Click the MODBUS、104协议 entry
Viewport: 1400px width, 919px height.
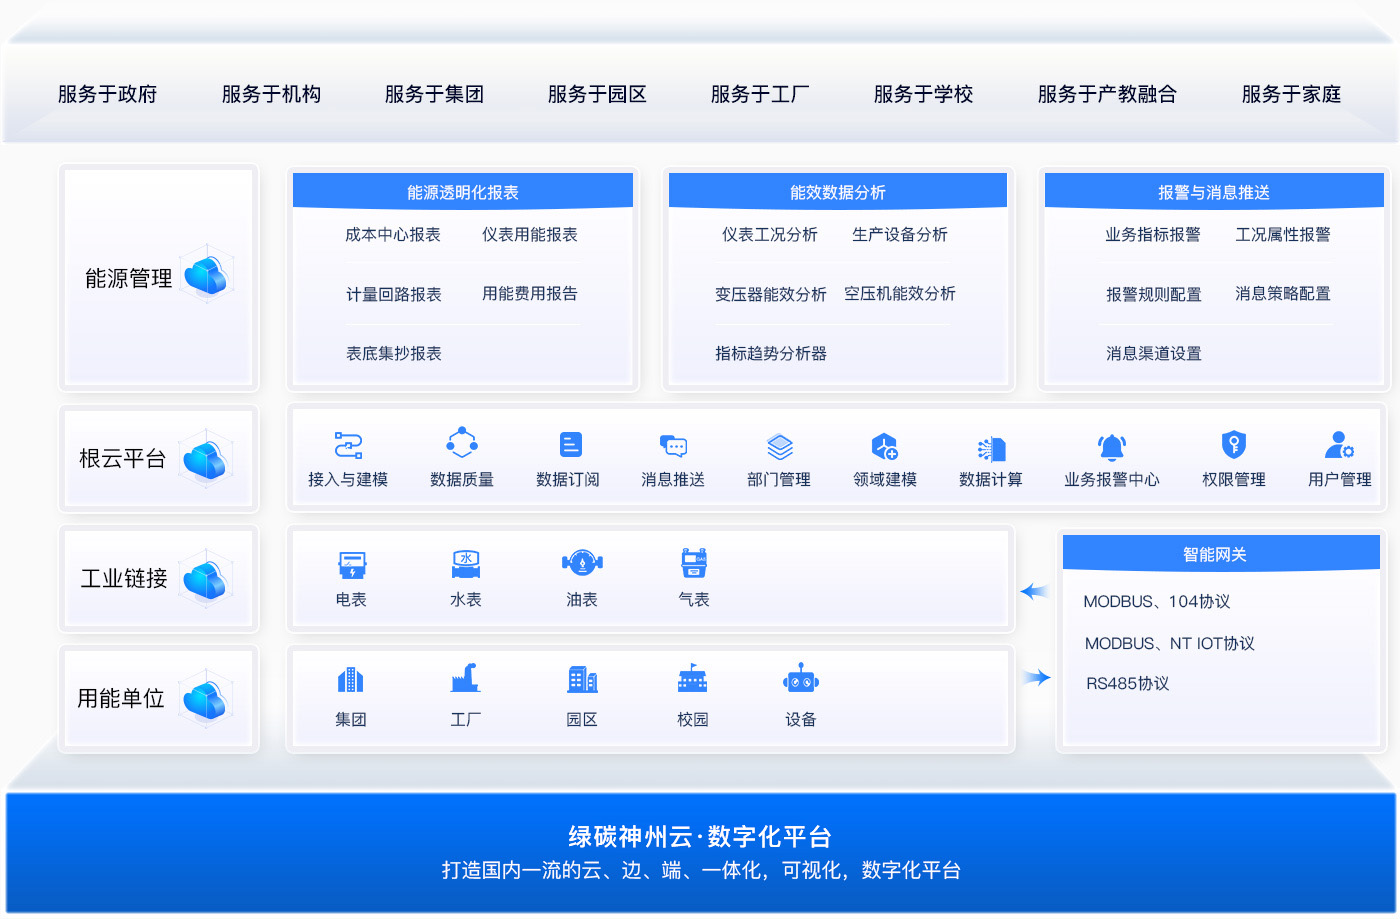point(1157,601)
